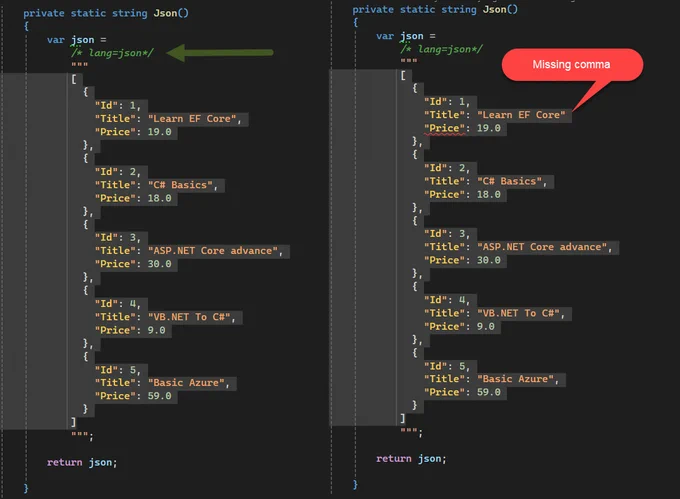
Task: Click price value 18.0 in right snippet
Action: tap(489, 194)
